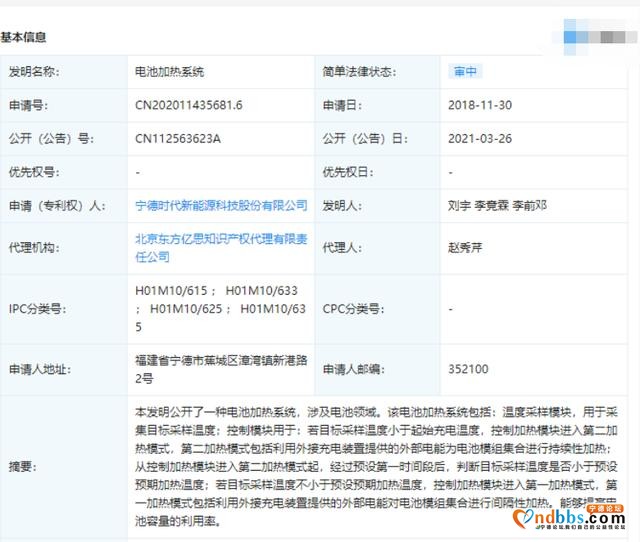Click the 公开(公告)号 label
Viewport: 640px width, 542px height.
tap(51, 139)
